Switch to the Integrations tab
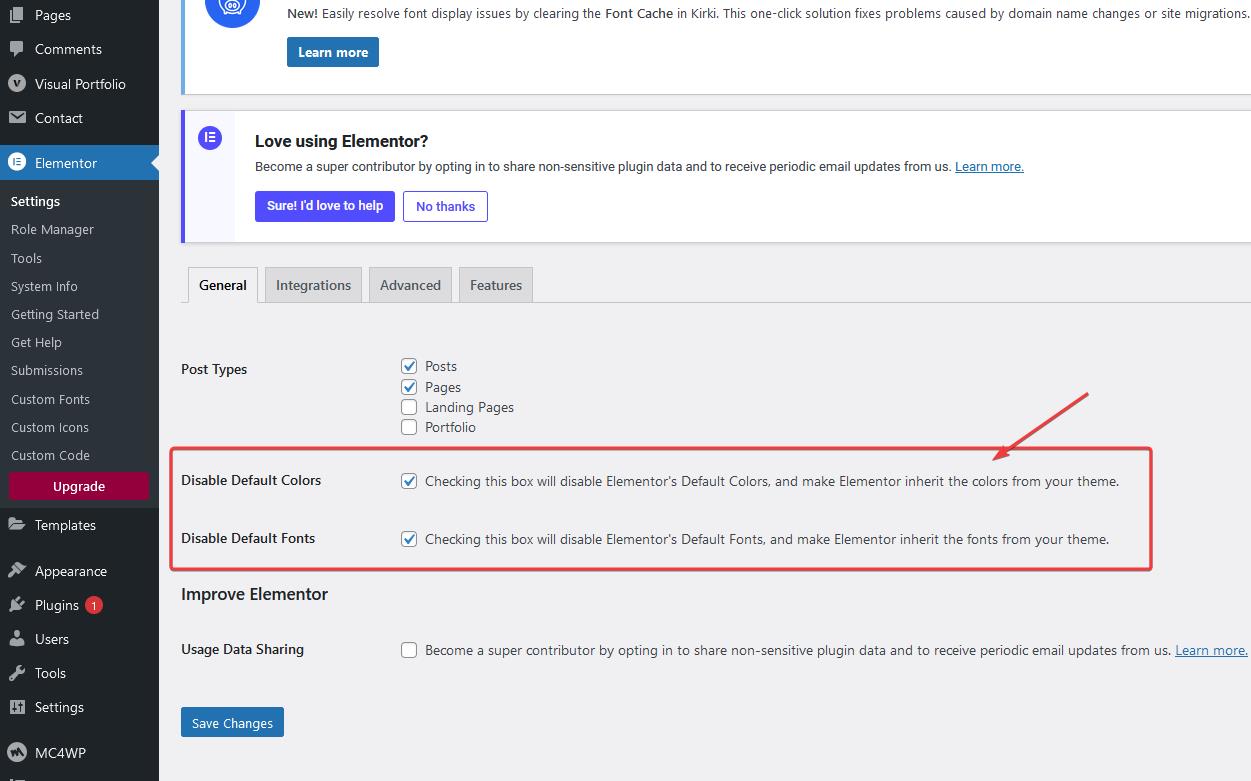 click(x=314, y=285)
